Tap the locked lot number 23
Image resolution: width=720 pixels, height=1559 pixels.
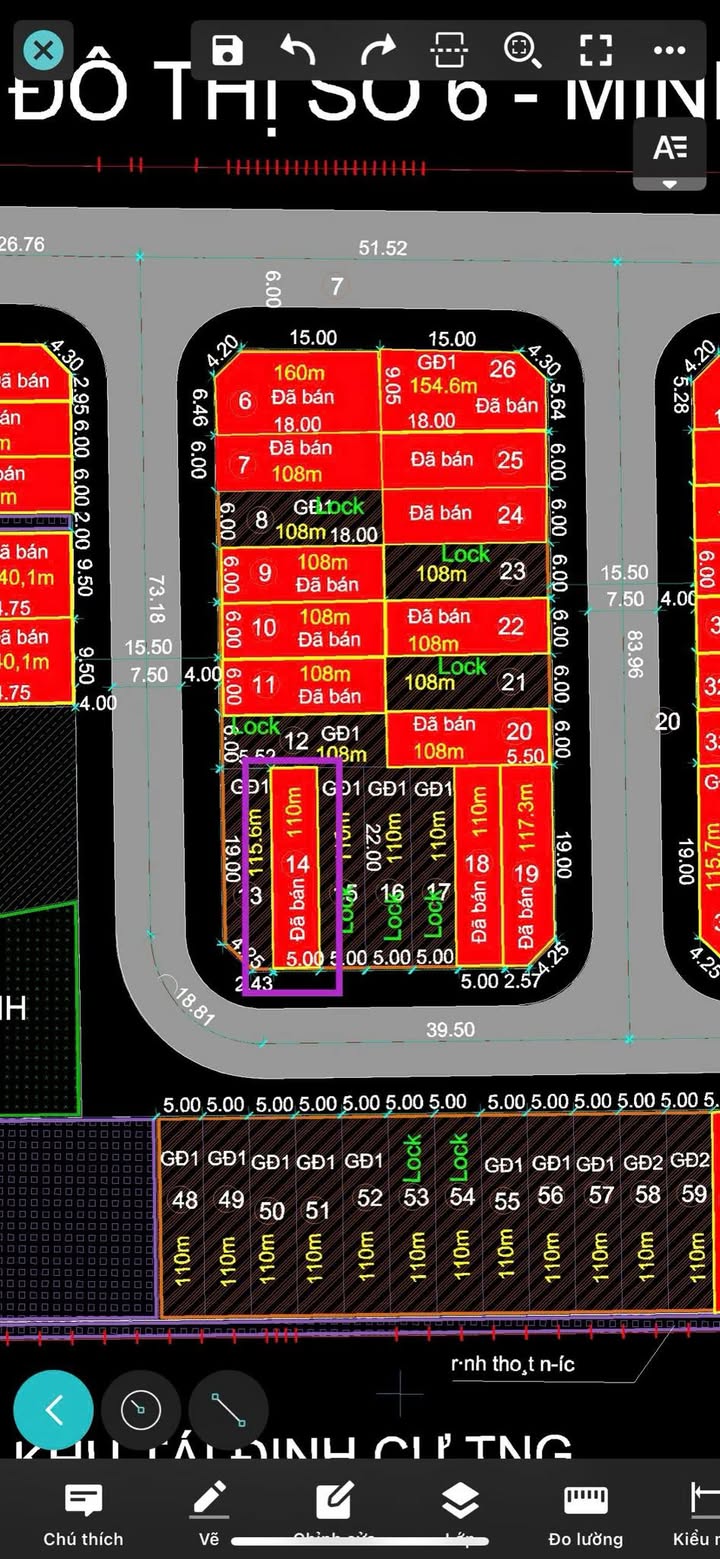click(512, 571)
